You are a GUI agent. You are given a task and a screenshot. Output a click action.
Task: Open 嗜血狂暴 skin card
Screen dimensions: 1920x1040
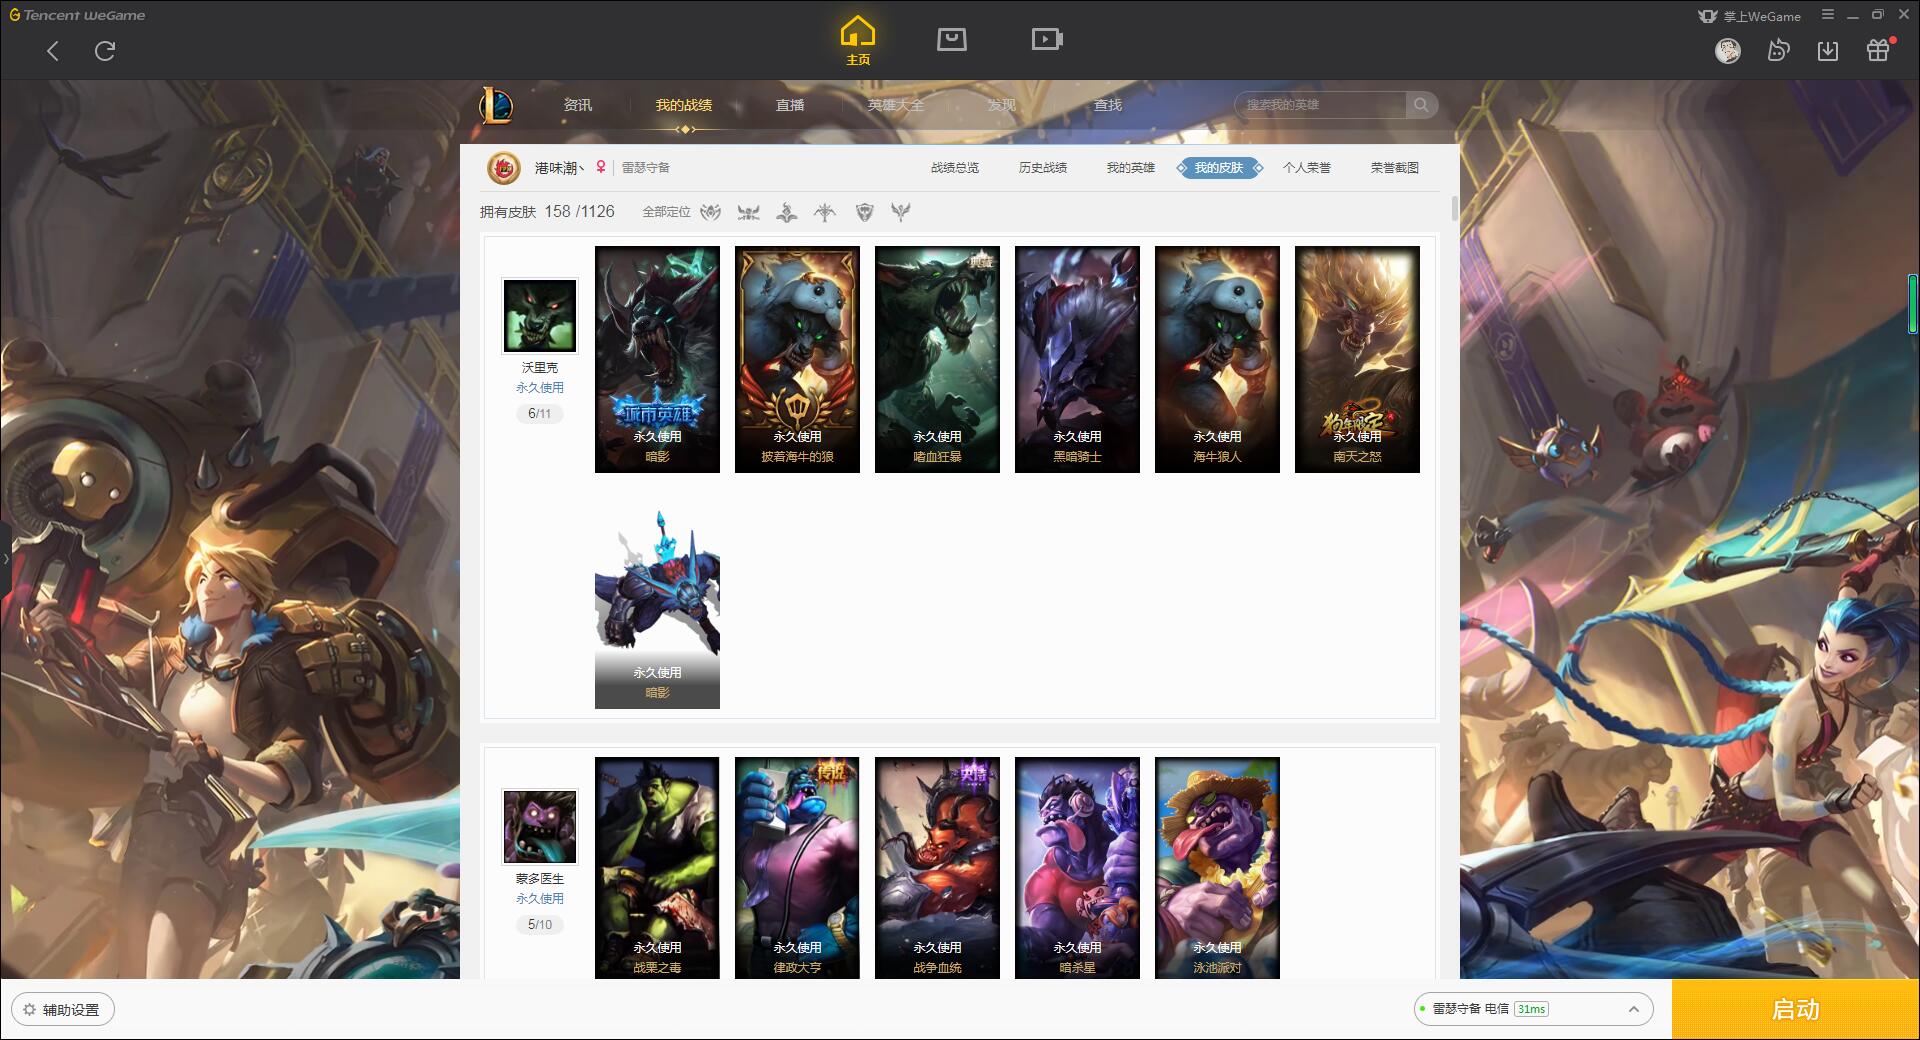(x=937, y=359)
